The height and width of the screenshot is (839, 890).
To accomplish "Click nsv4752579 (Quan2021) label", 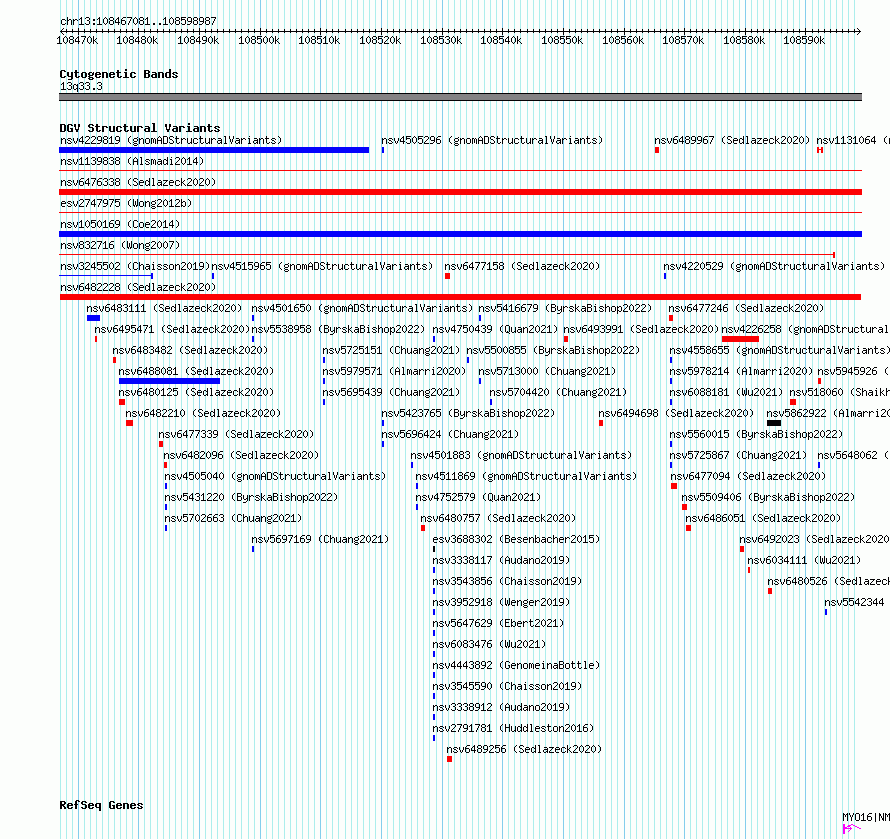I will click(x=478, y=497).
